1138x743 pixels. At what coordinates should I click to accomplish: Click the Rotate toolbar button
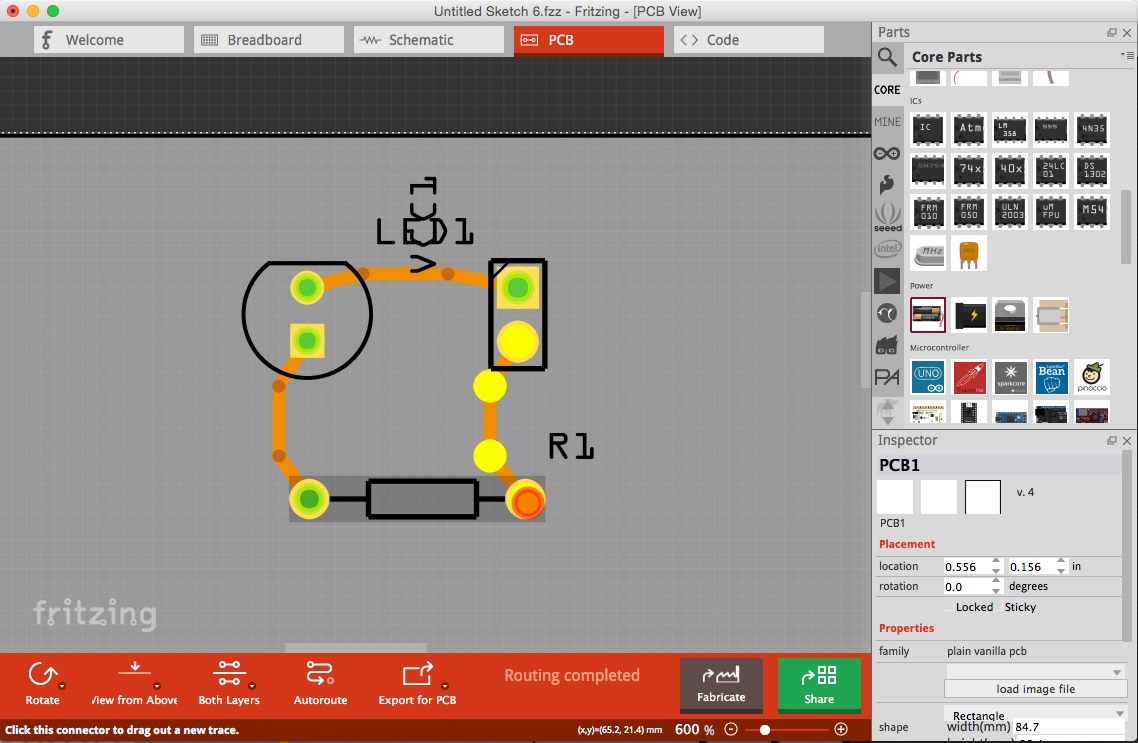(42, 684)
